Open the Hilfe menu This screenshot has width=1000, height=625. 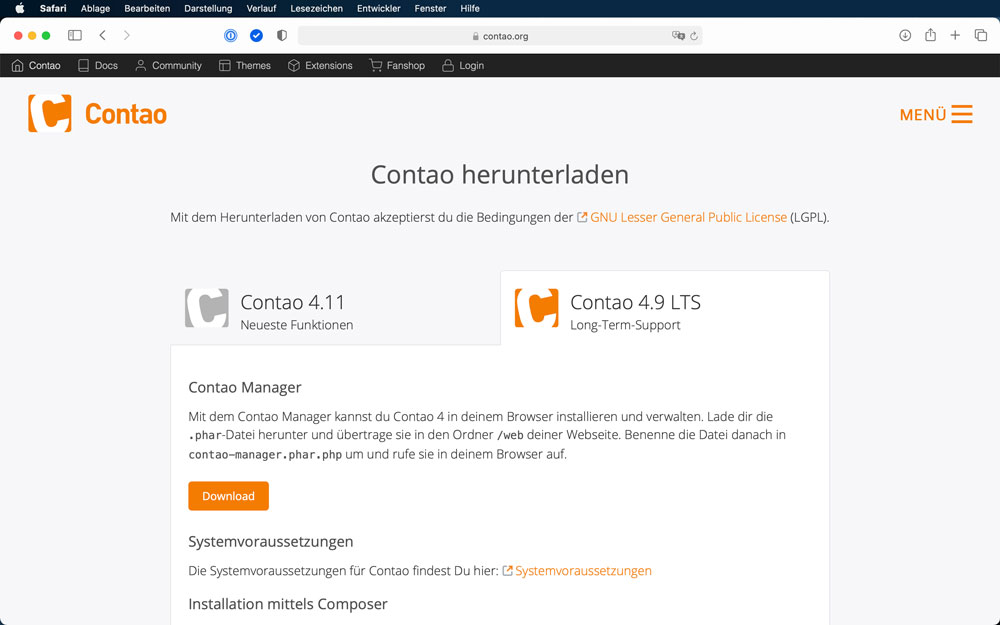[x=469, y=8]
